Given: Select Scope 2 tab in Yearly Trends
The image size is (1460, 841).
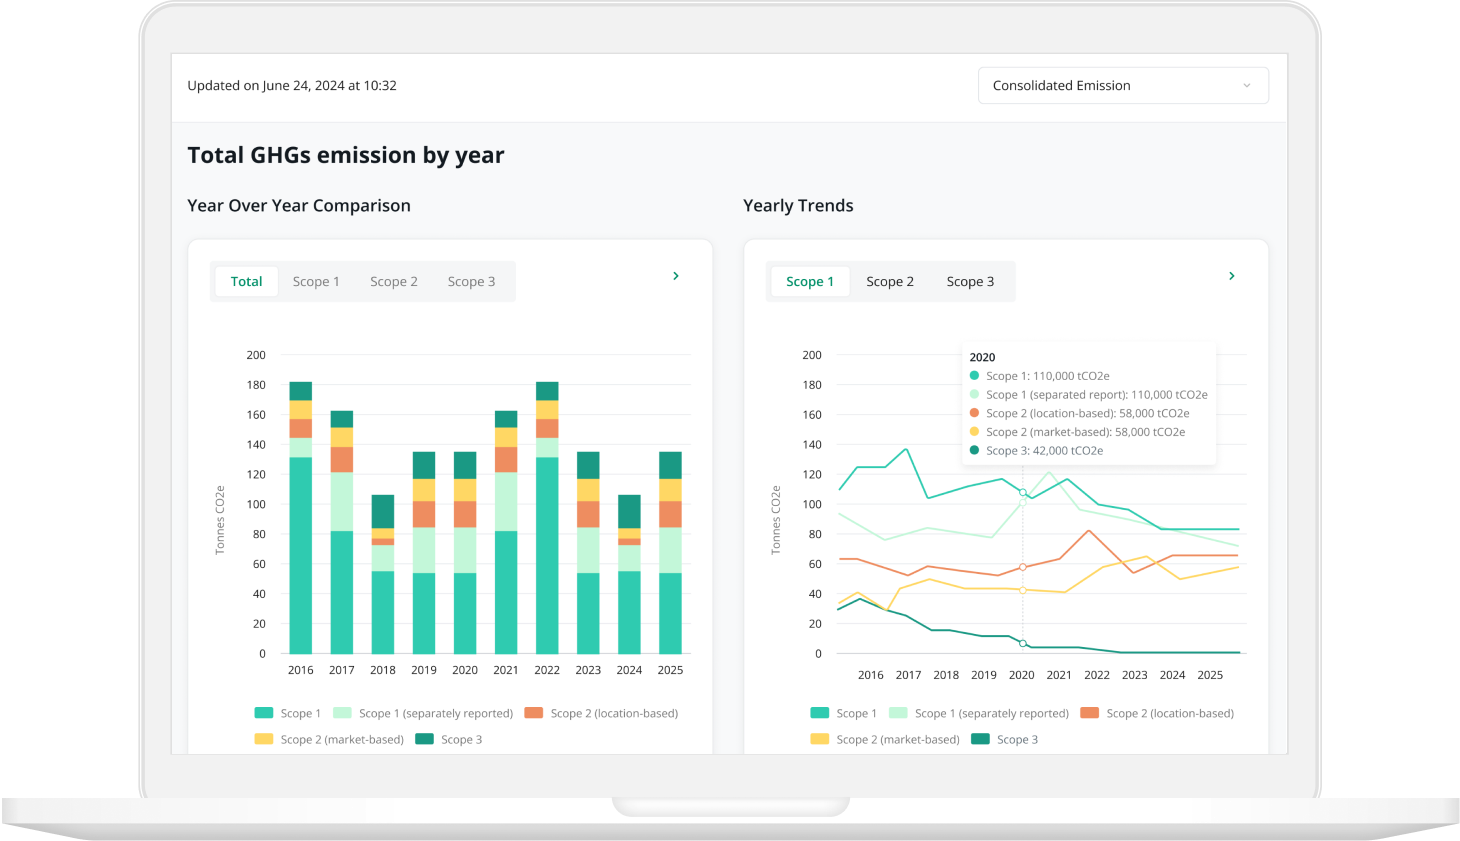Looking at the screenshot, I should (x=890, y=282).
